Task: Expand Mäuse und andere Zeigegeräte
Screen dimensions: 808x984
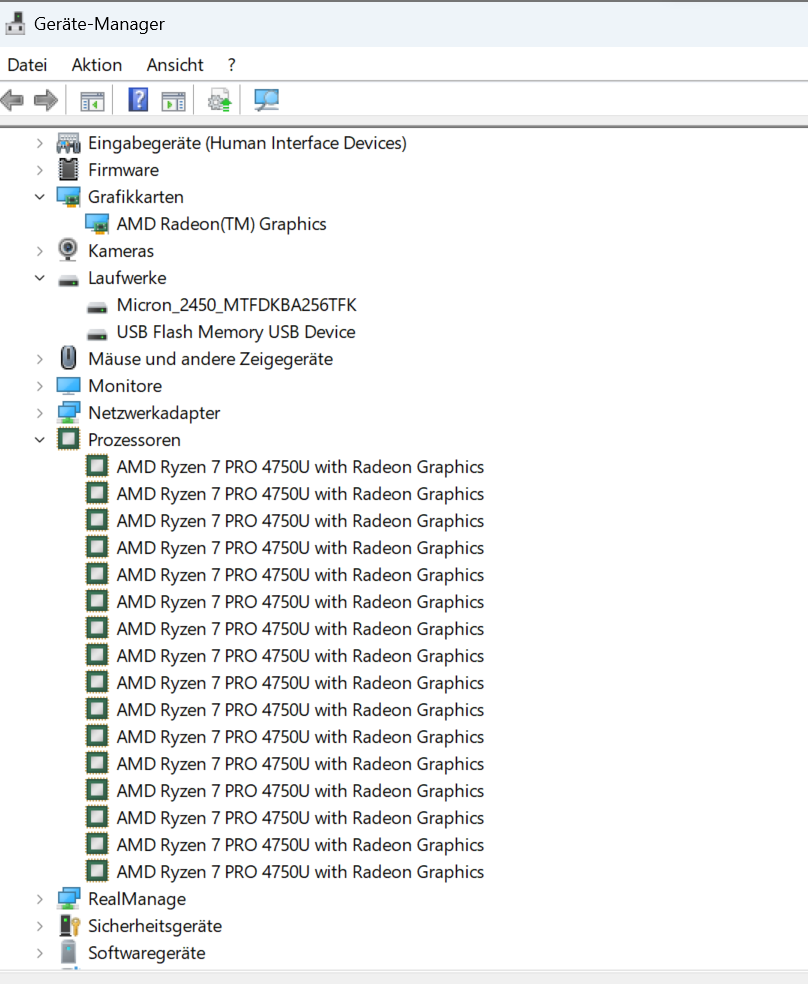Action: tap(40, 359)
